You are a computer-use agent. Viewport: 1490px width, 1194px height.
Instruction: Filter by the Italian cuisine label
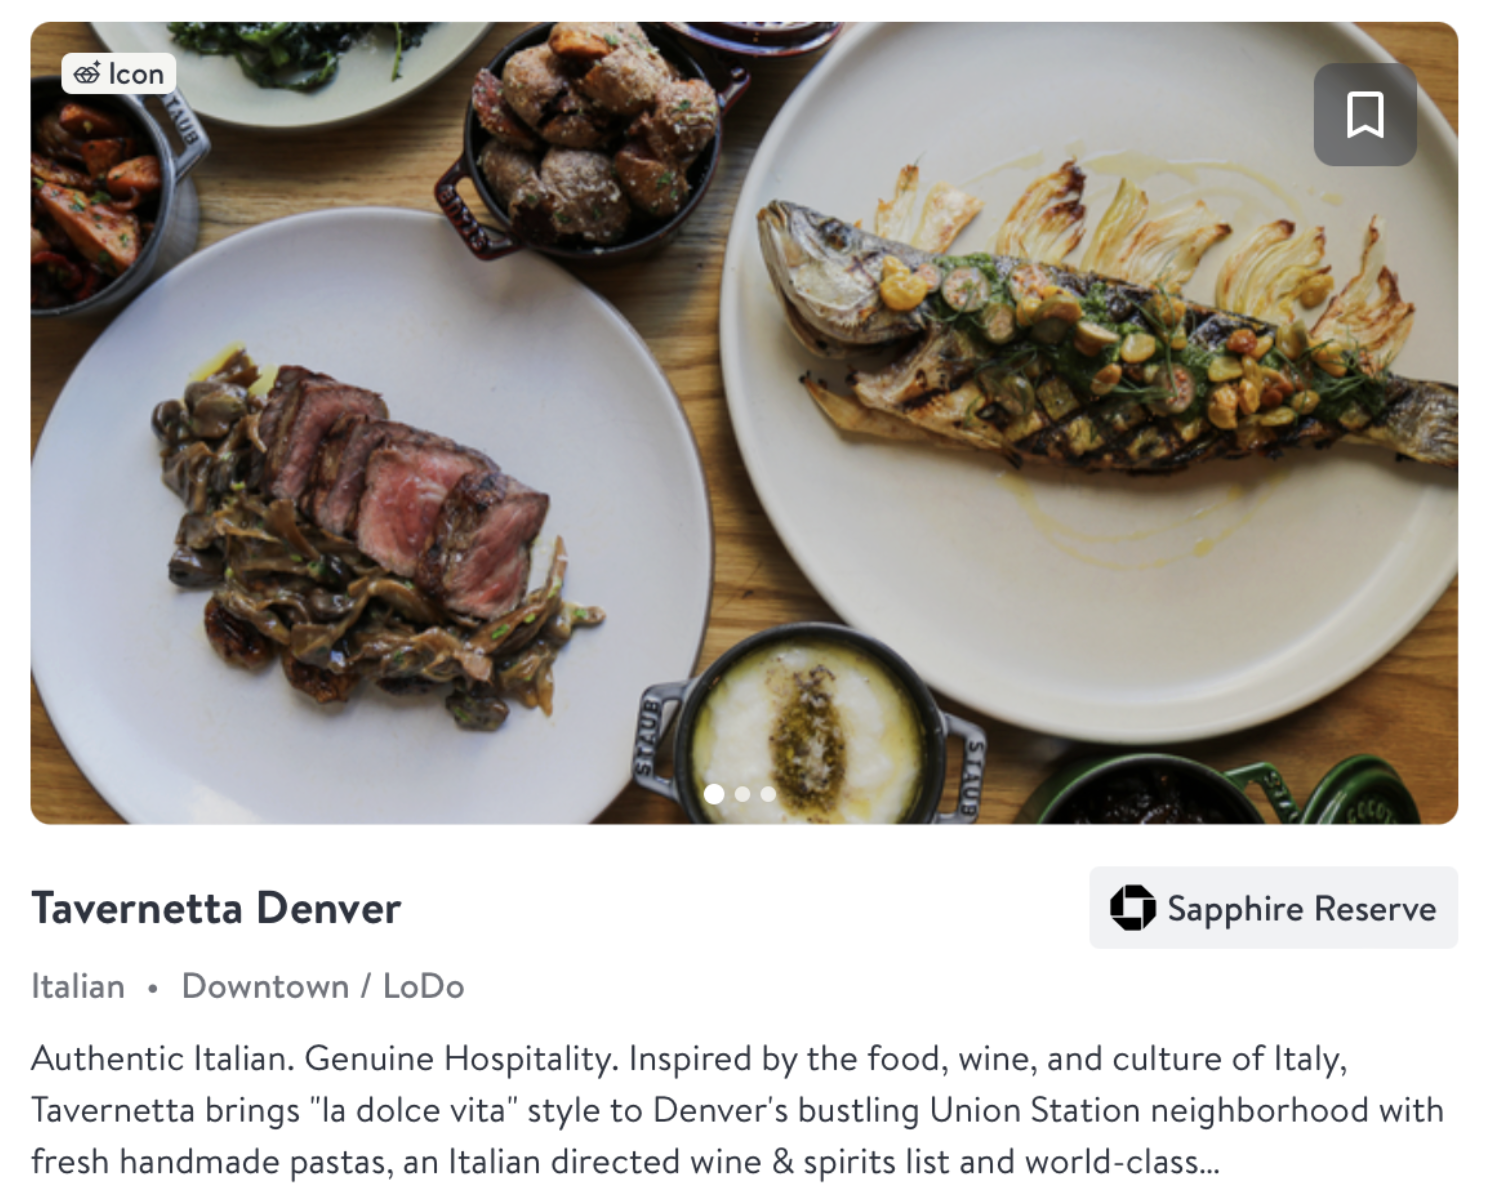[x=78, y=986]
